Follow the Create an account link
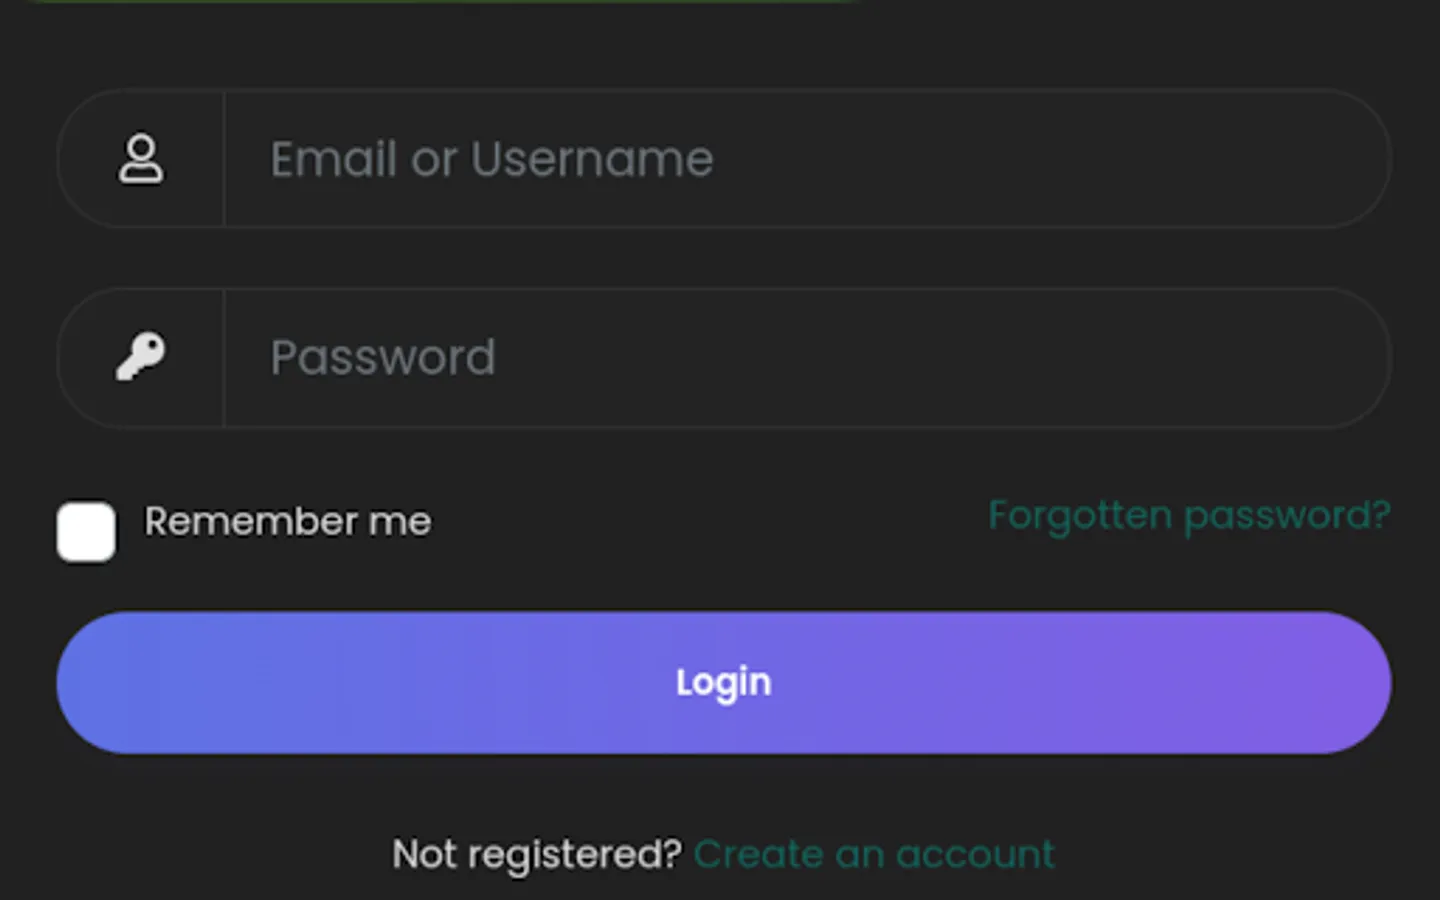 [x=873, y=854]
